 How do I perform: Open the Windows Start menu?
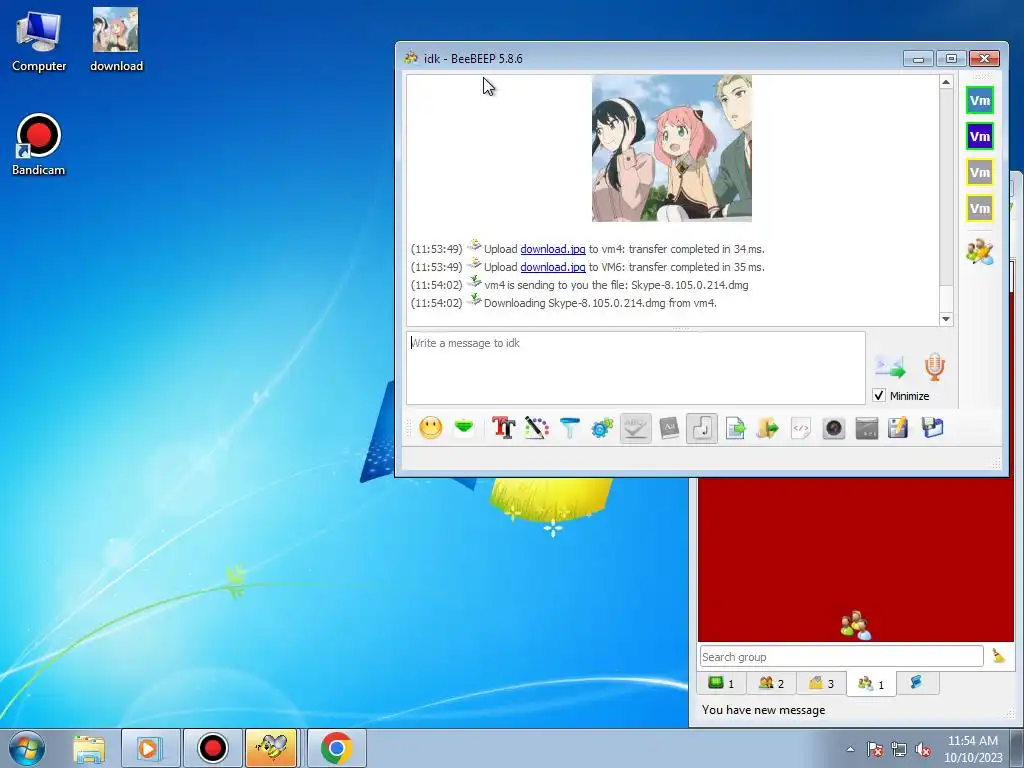click(x=27, y=748)
